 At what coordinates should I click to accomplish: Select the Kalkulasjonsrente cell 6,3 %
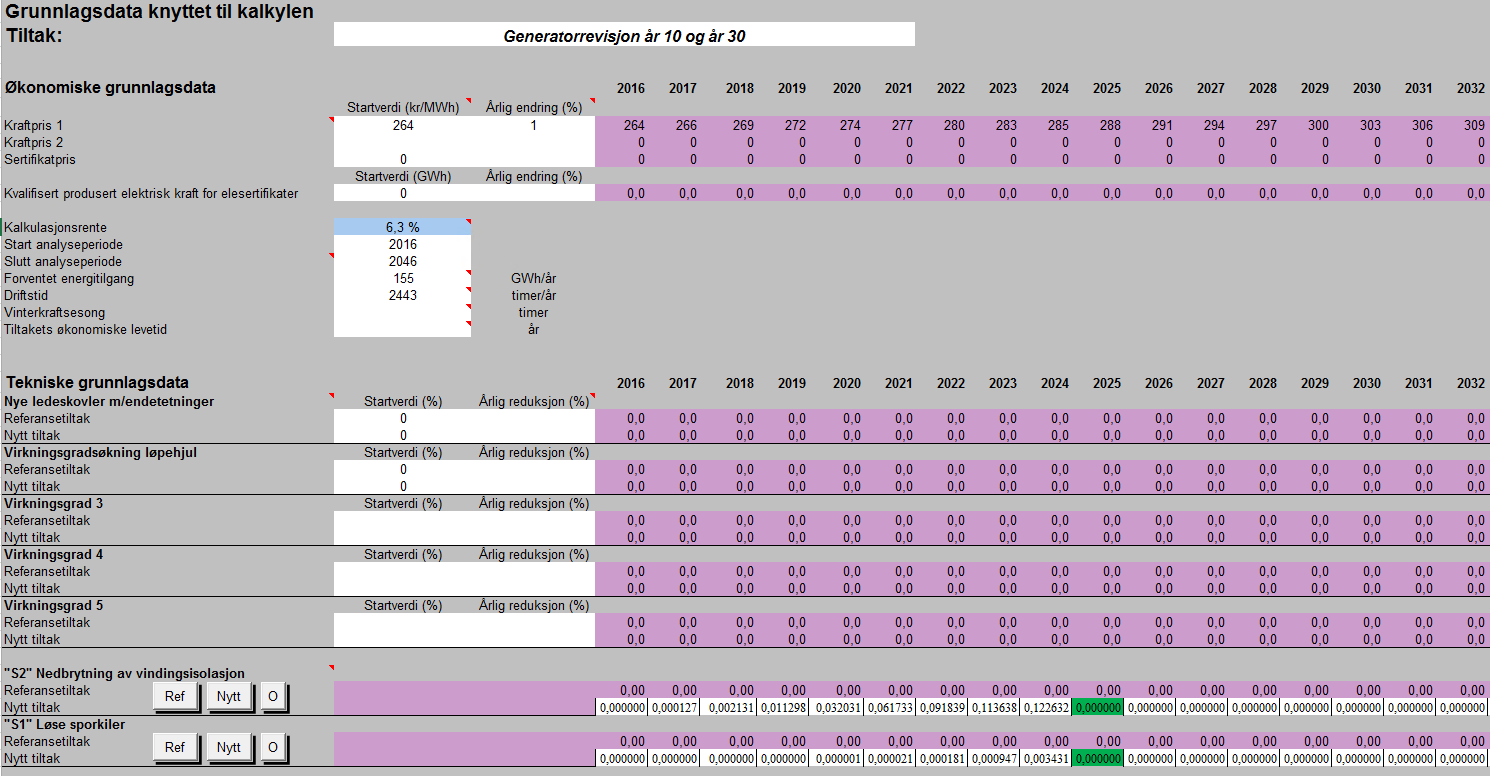click(403, 227)
